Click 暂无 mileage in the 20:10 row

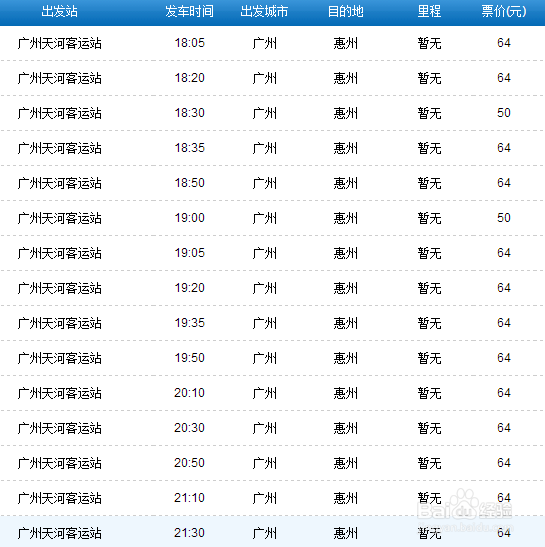coord(430,393)
